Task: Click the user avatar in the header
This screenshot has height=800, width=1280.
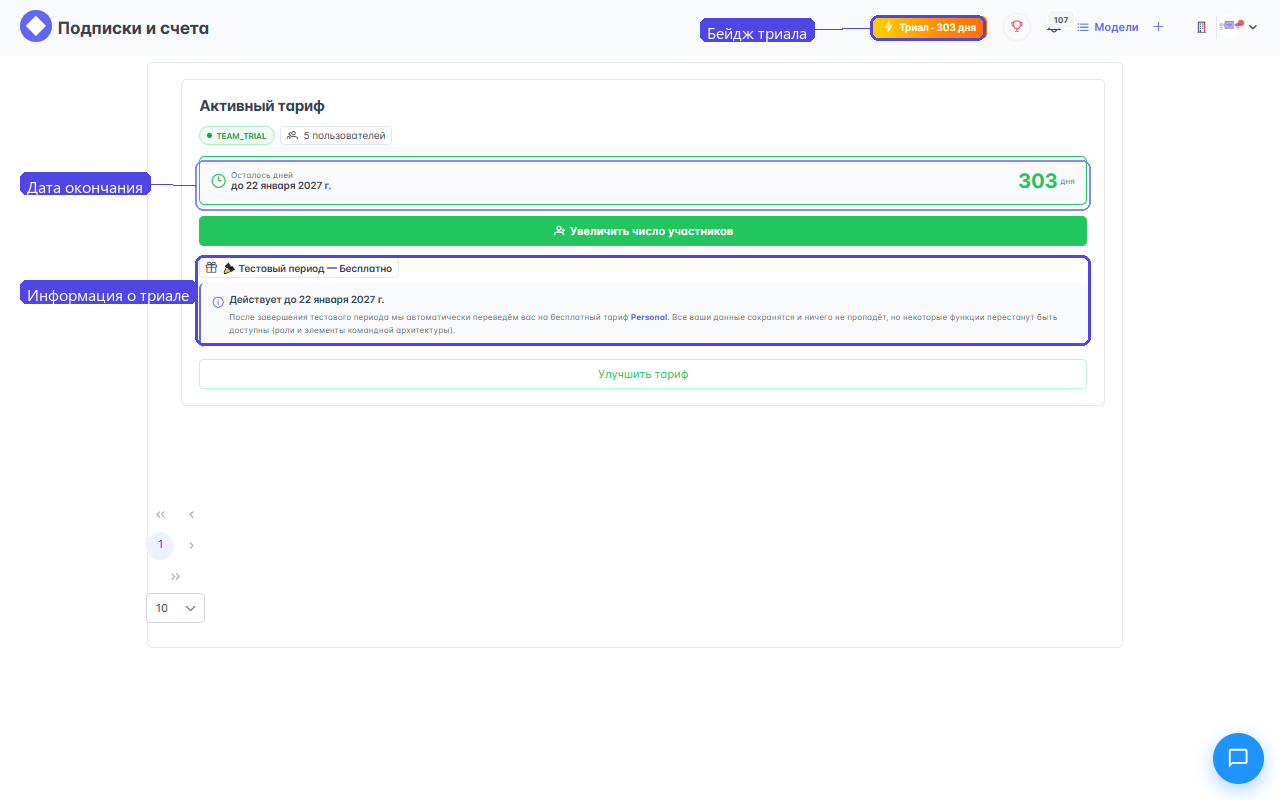Action: (x=1230, y=27)
